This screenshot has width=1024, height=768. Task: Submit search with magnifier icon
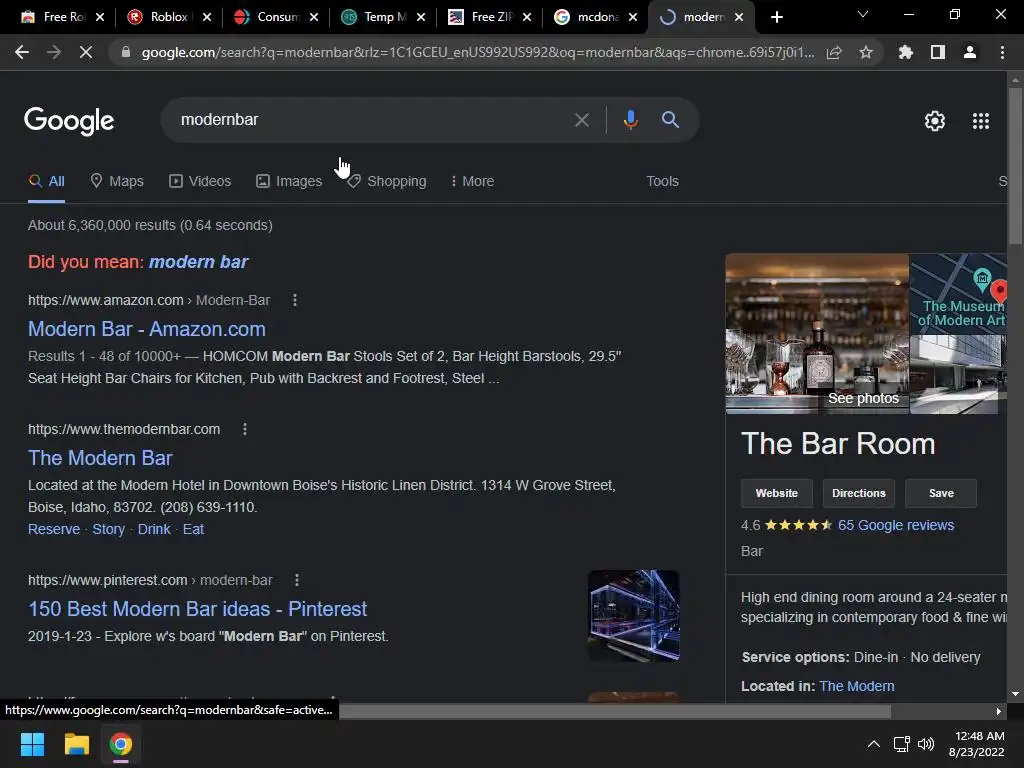point(670,120)
